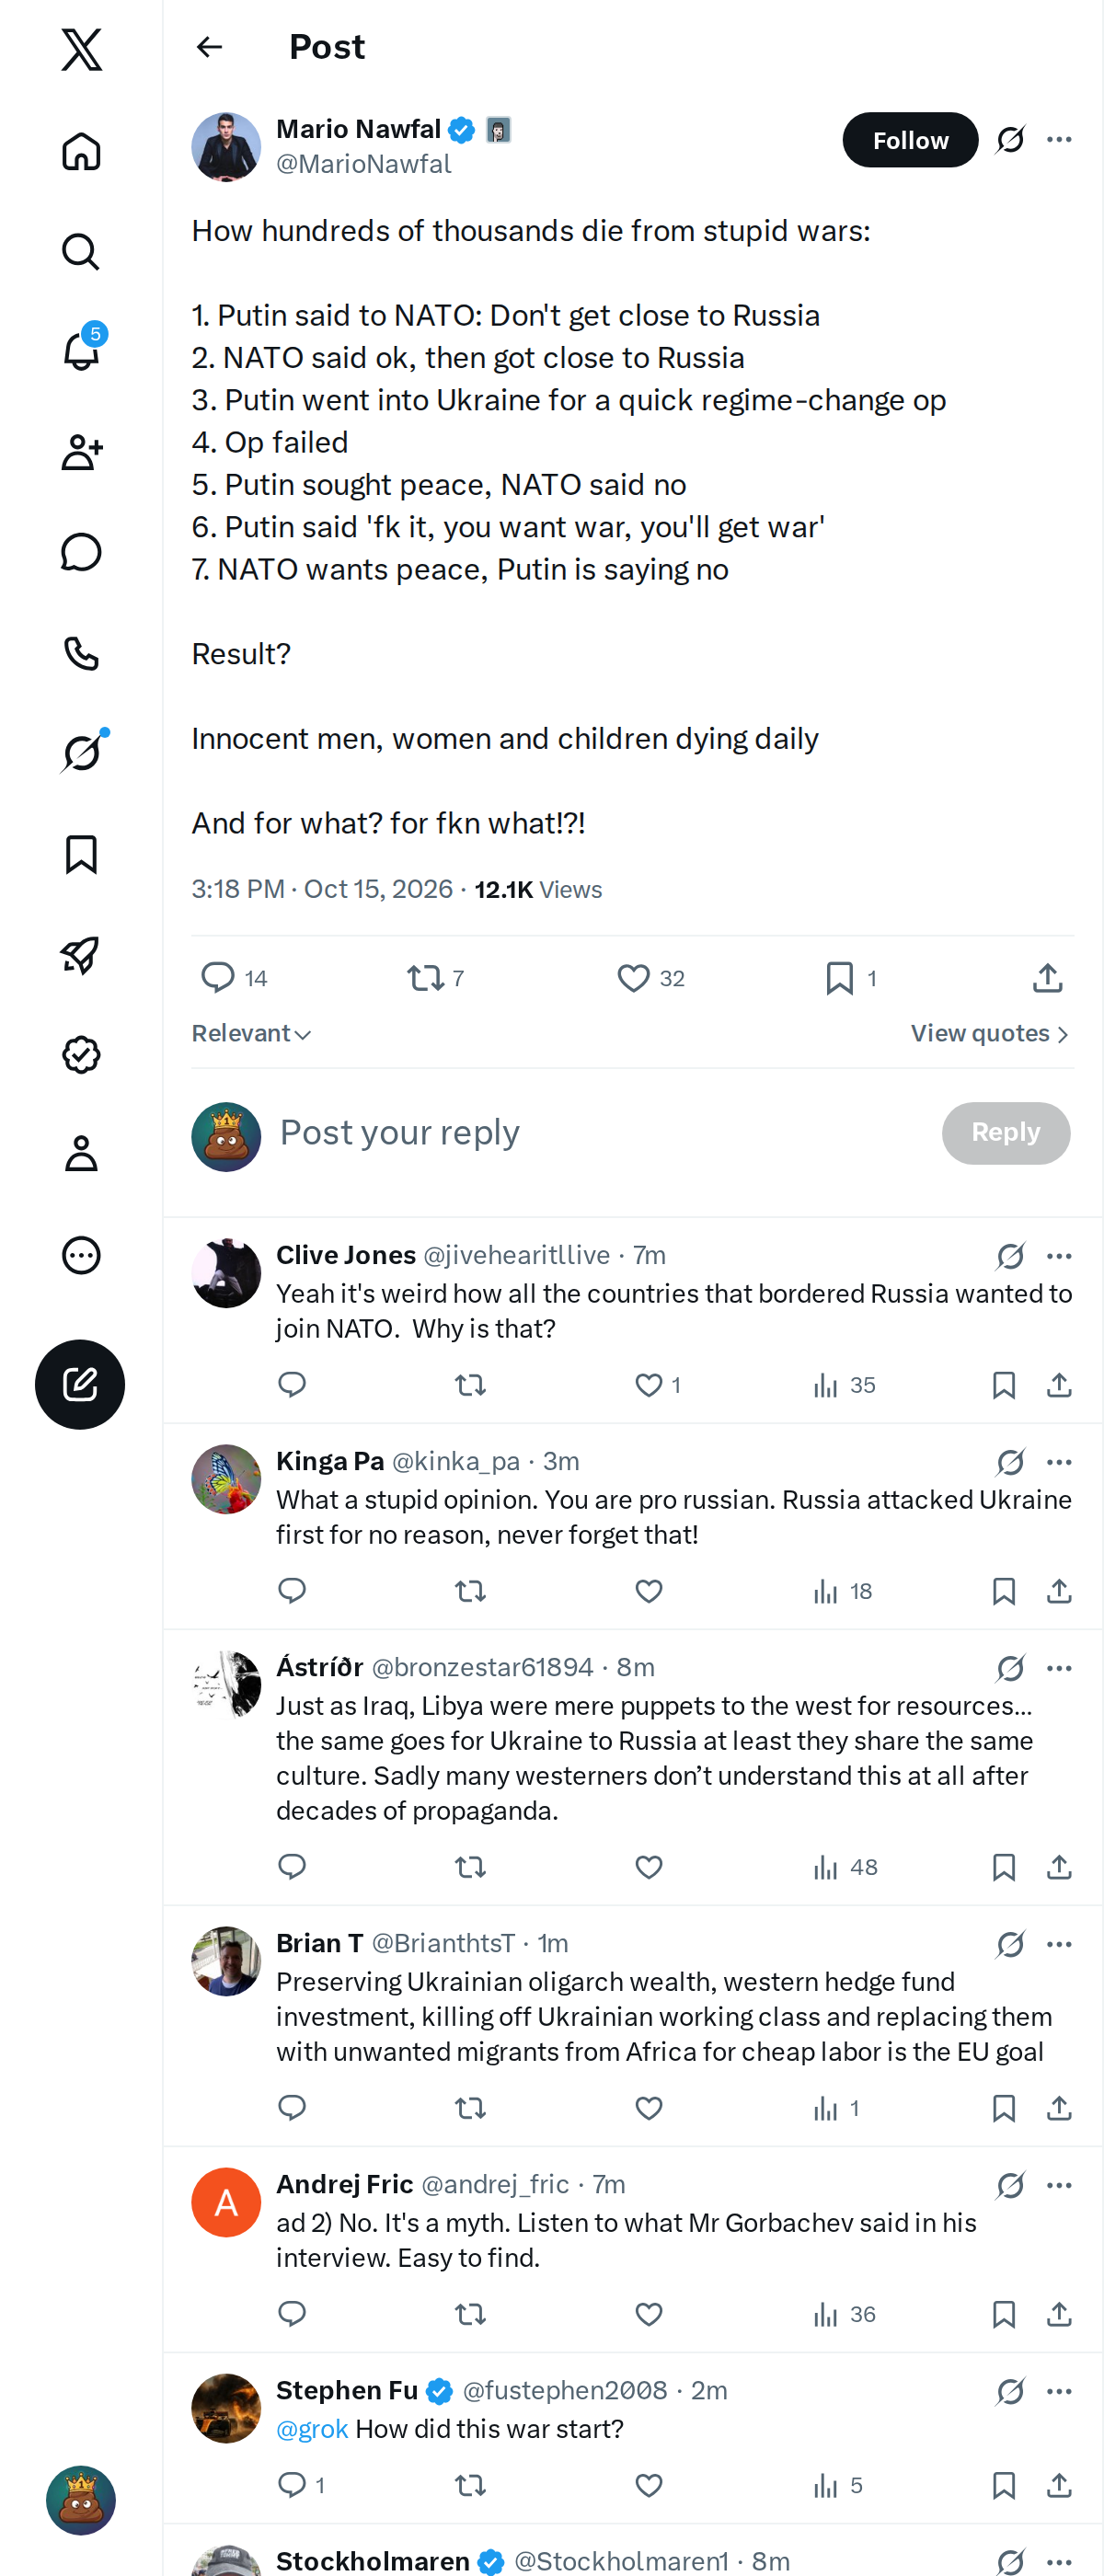Follow Mario Nawfal
Viewport: 1104px width, 2576px height.
tap(910, 140)
